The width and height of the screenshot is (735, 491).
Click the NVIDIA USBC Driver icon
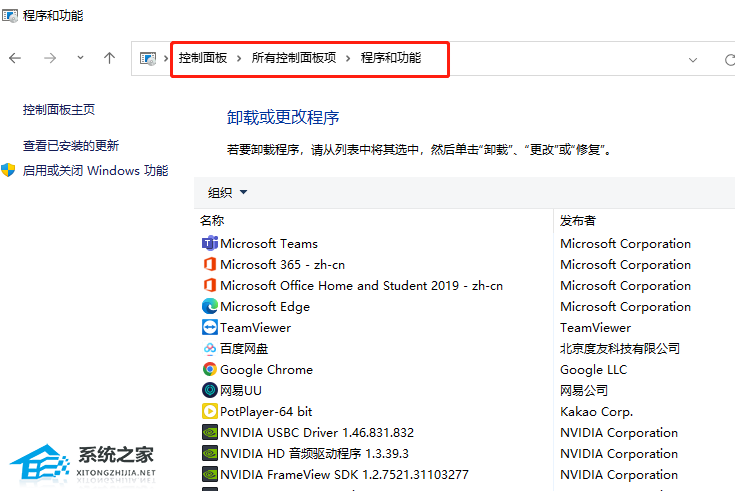[209, 433]
